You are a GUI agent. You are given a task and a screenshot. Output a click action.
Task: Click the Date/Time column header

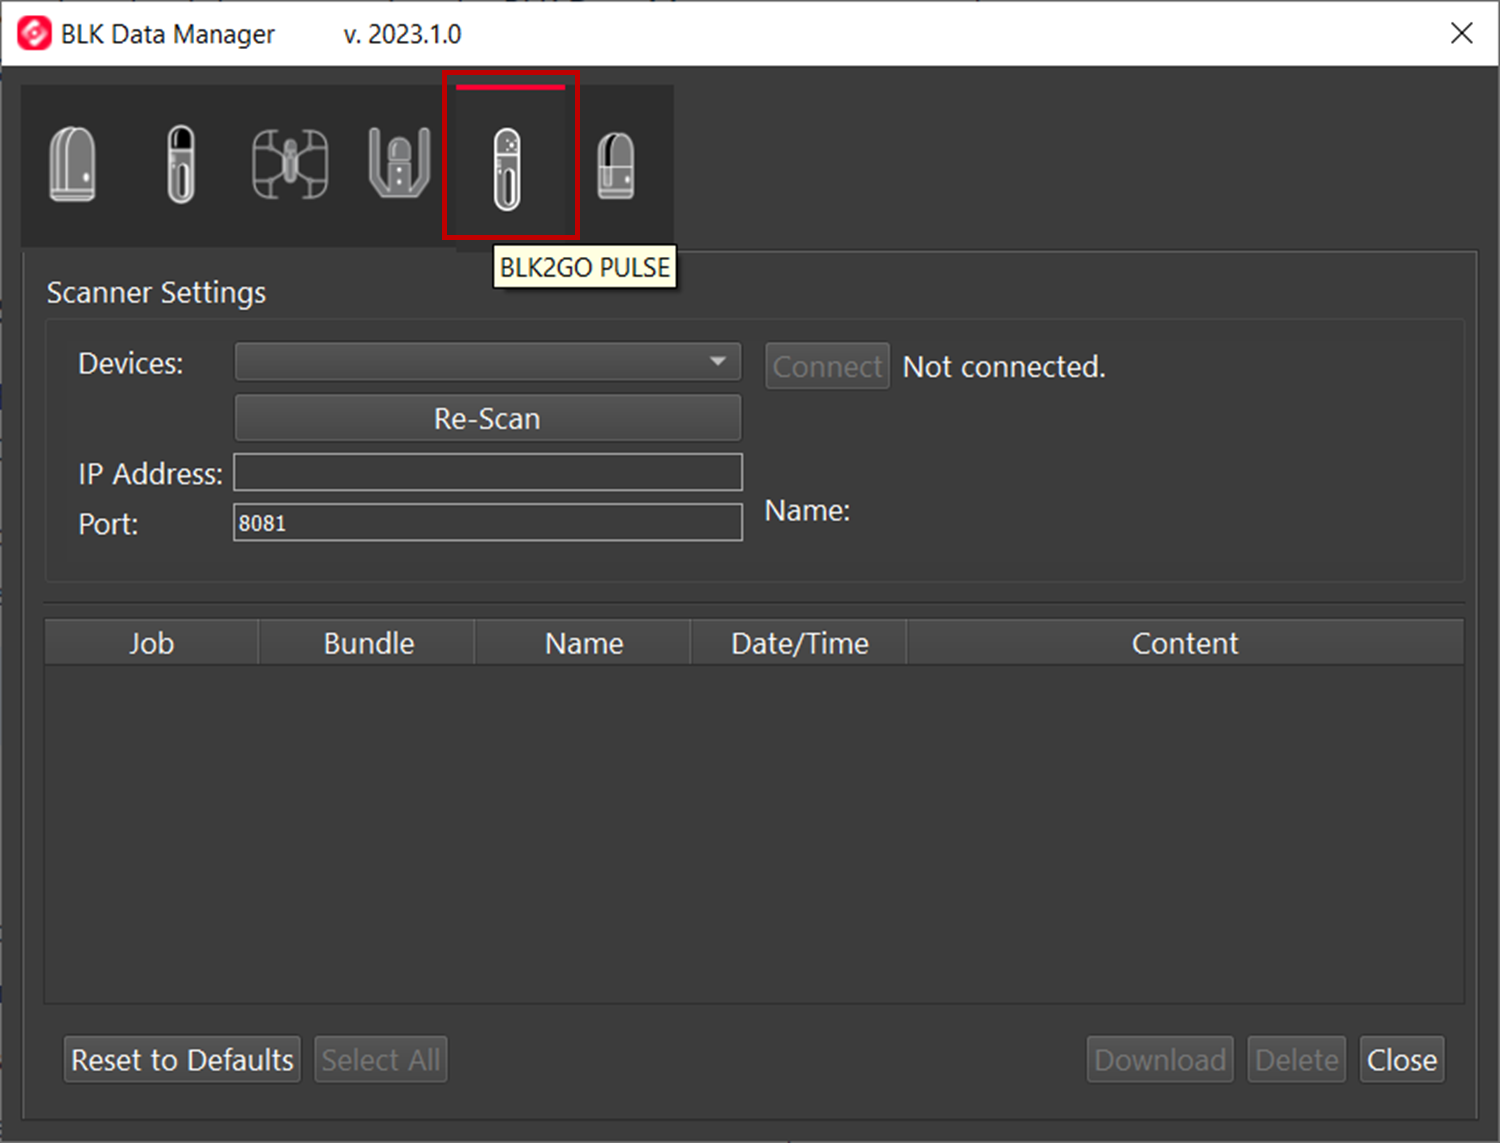tap(798, 642)
